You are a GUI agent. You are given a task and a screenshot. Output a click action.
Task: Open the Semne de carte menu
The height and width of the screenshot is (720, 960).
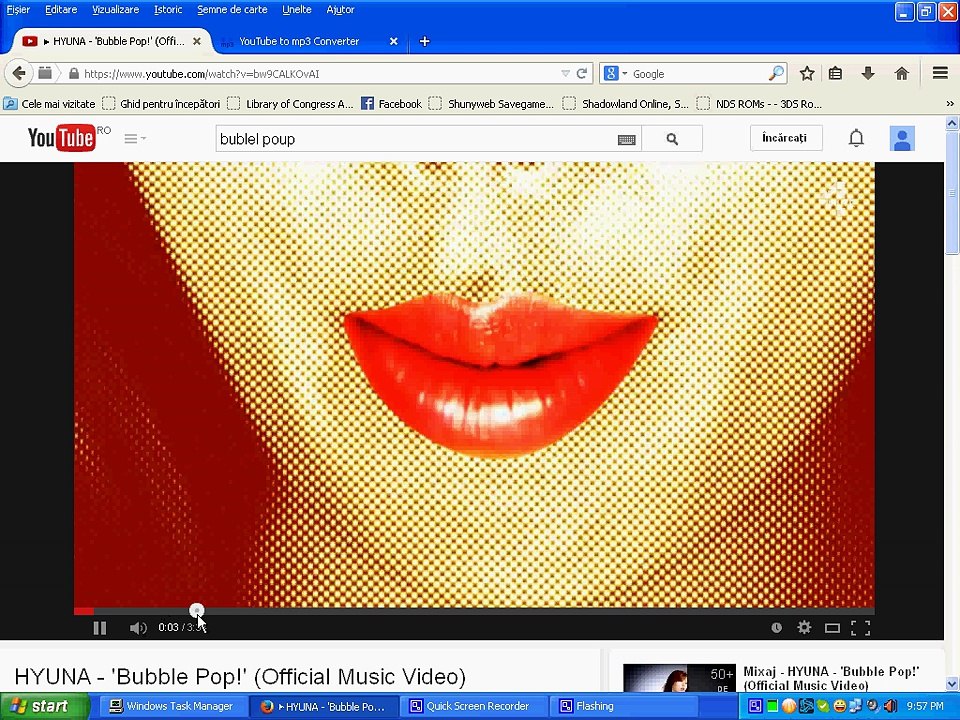[x=232, y=10]
